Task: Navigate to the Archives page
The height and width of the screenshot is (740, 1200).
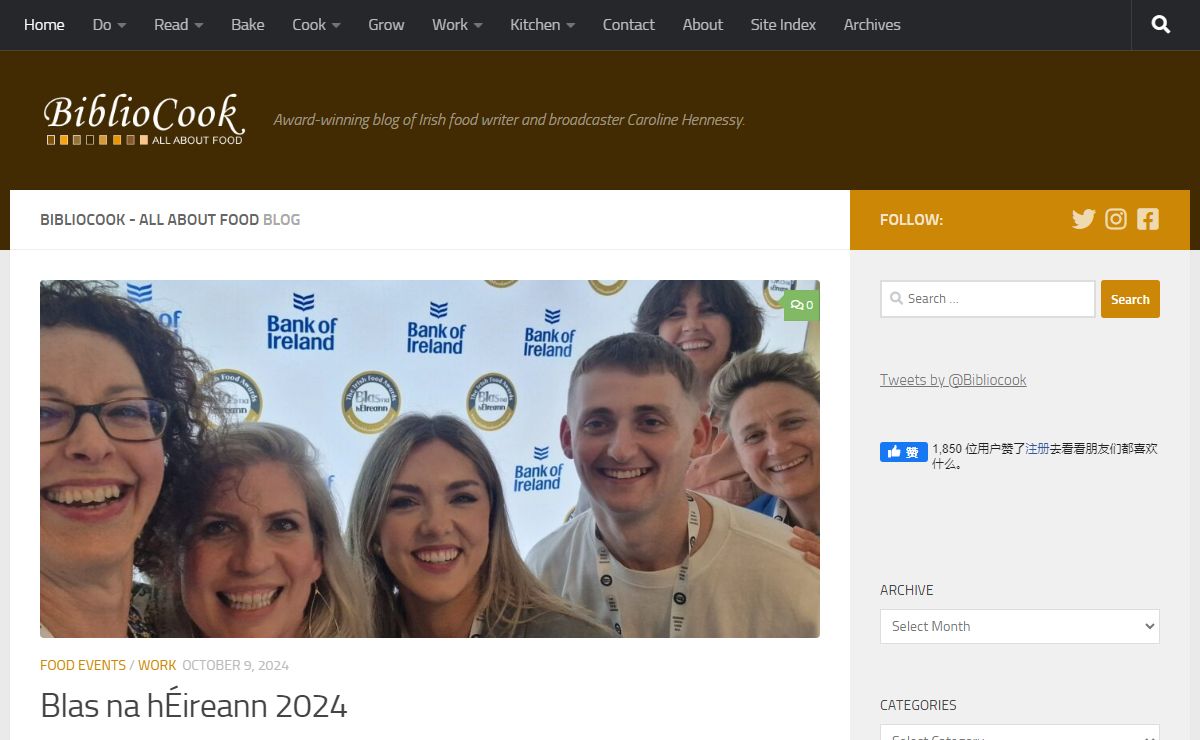Action: [x=872, y=25]
